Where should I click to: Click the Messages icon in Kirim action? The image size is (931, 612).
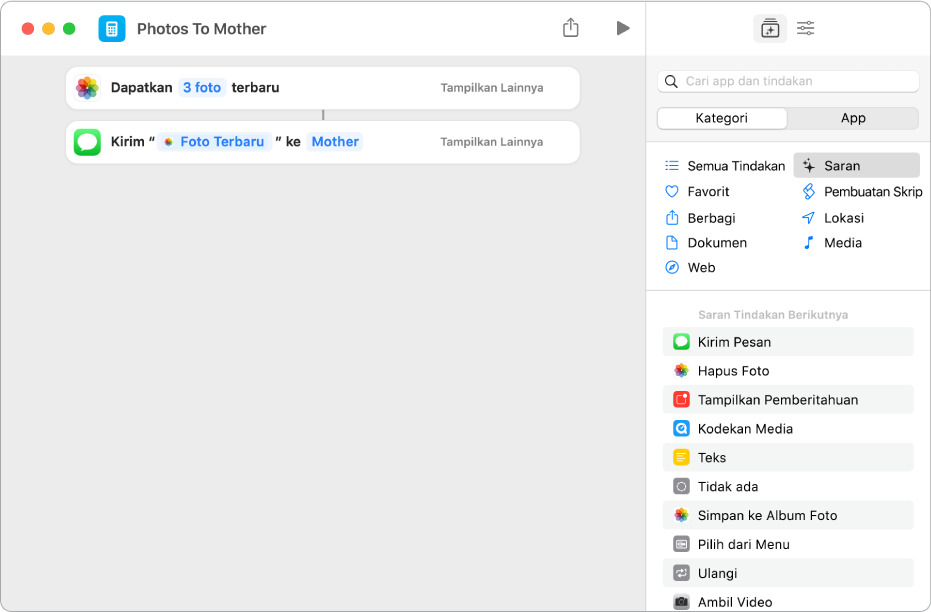coord(88,142)
